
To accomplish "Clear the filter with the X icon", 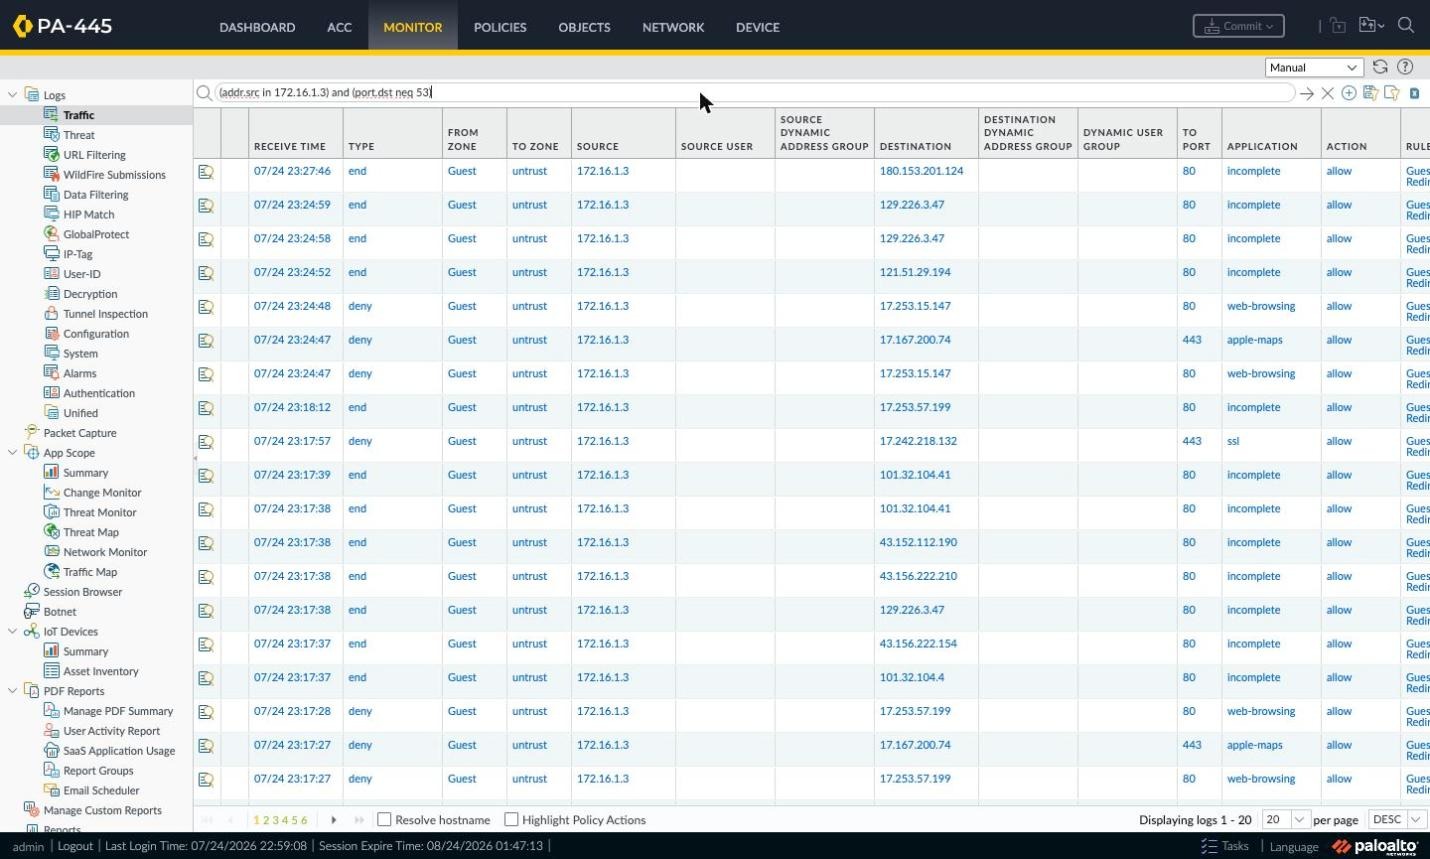I will point(1328,93).
